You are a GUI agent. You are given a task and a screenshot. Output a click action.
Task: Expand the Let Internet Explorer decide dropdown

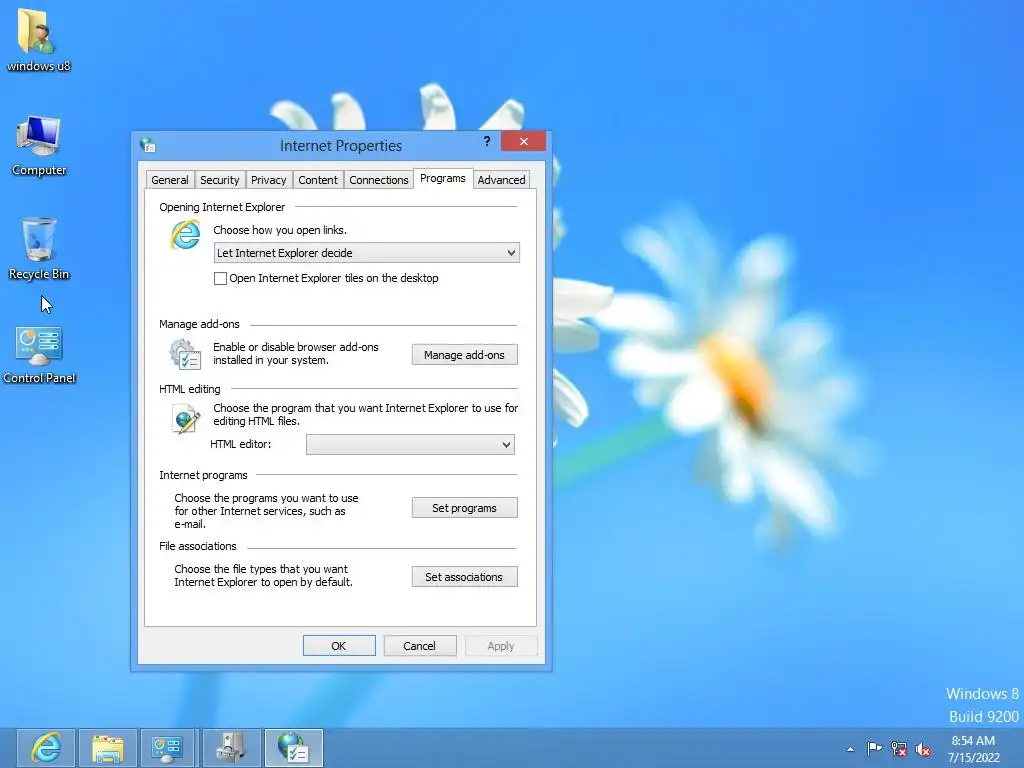click(366, 253)
